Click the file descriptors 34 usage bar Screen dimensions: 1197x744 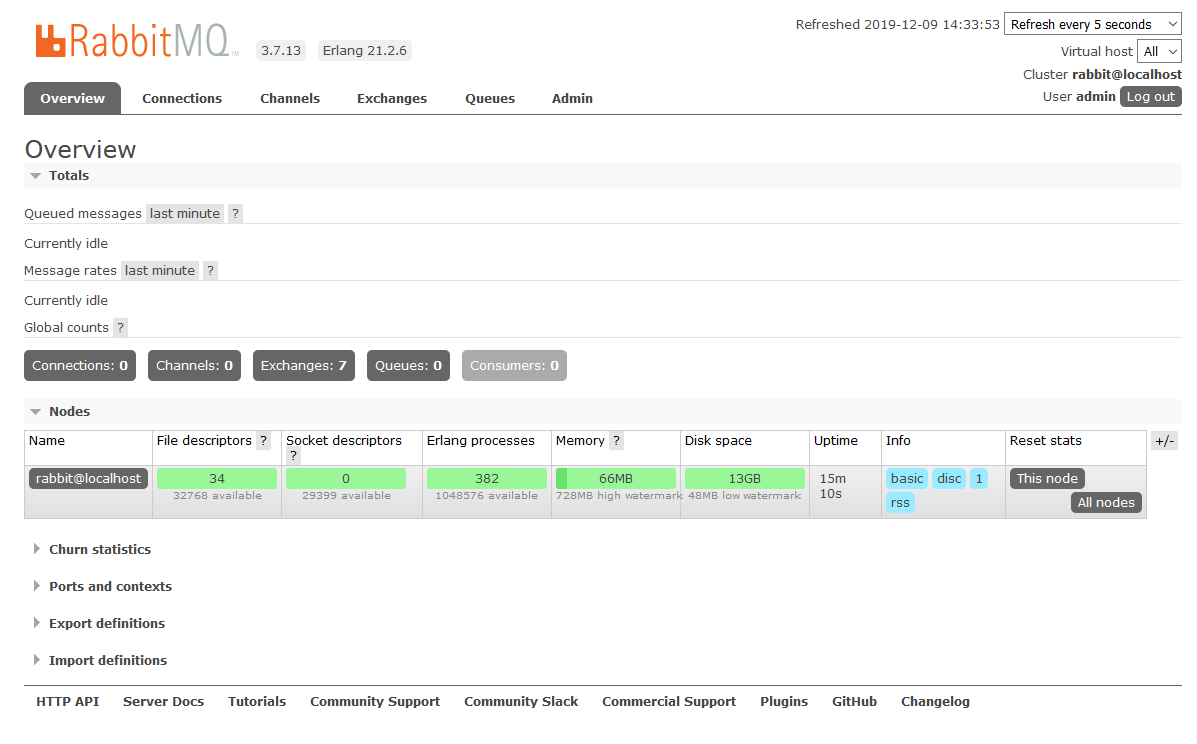point(217,478)
